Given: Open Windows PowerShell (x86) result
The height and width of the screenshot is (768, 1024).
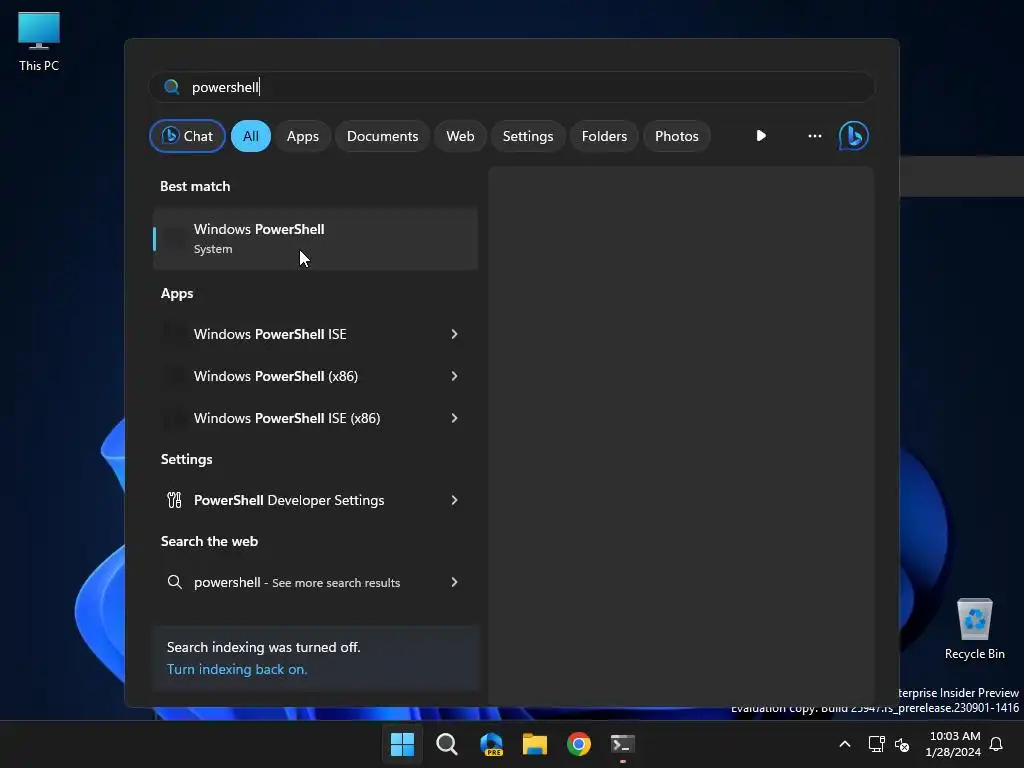Looking at the screenshot, I should [x=315, y=376].
